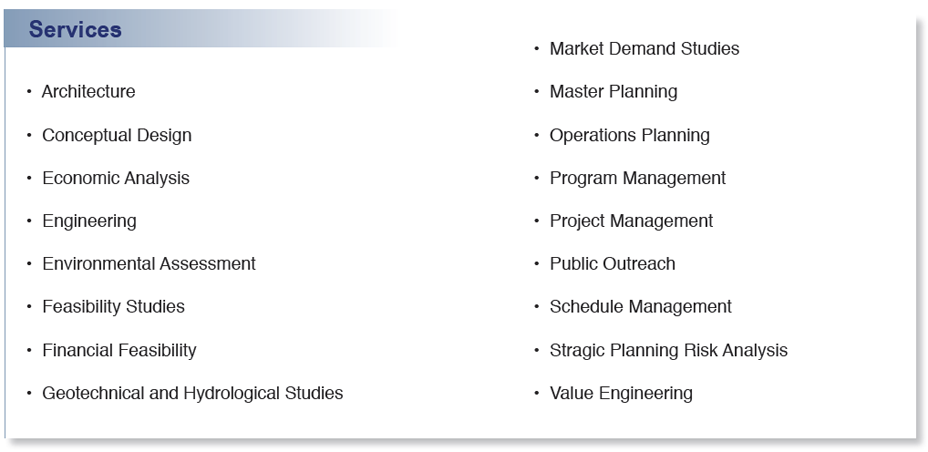Open the Operations Planning service
The height and width of the screenshot is (452, 928).
629,135
